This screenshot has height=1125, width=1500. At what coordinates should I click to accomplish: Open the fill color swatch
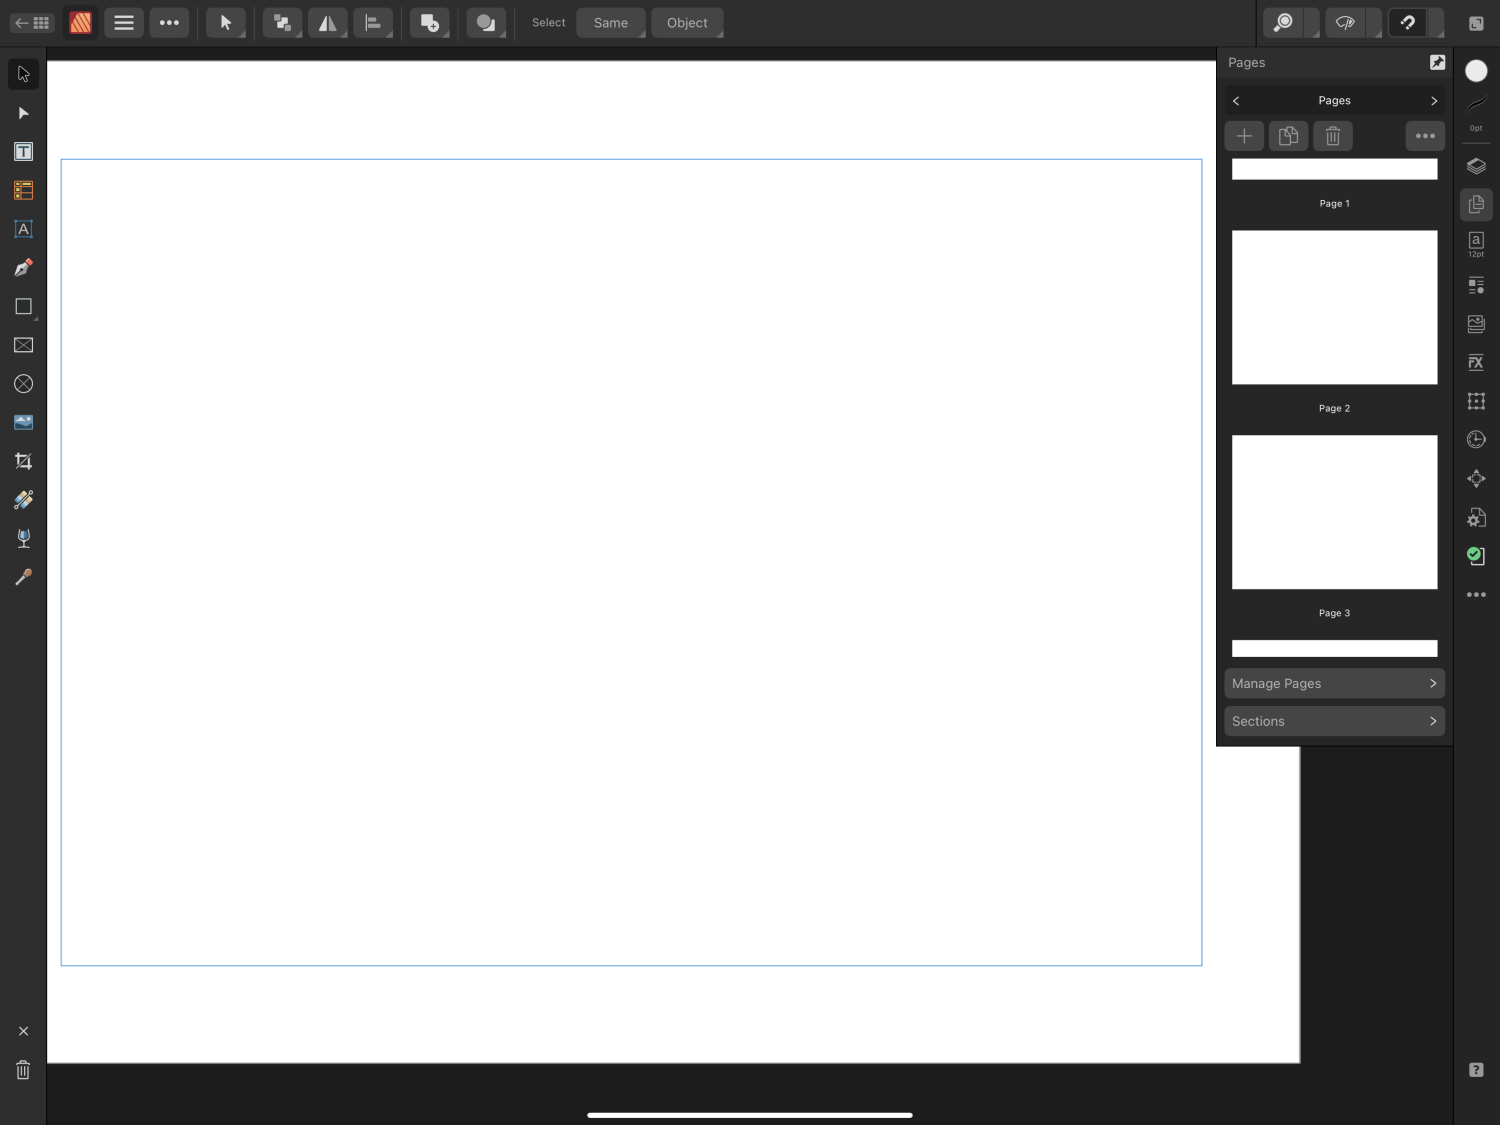(1476, 71)
